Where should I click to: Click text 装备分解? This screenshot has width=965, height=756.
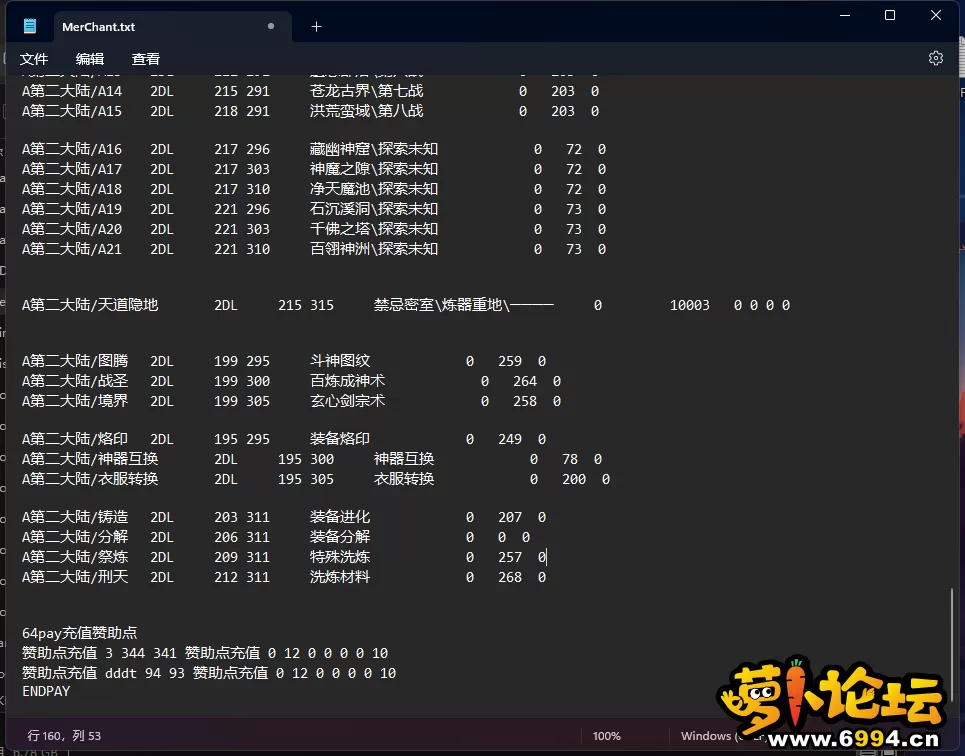[340, 537]
